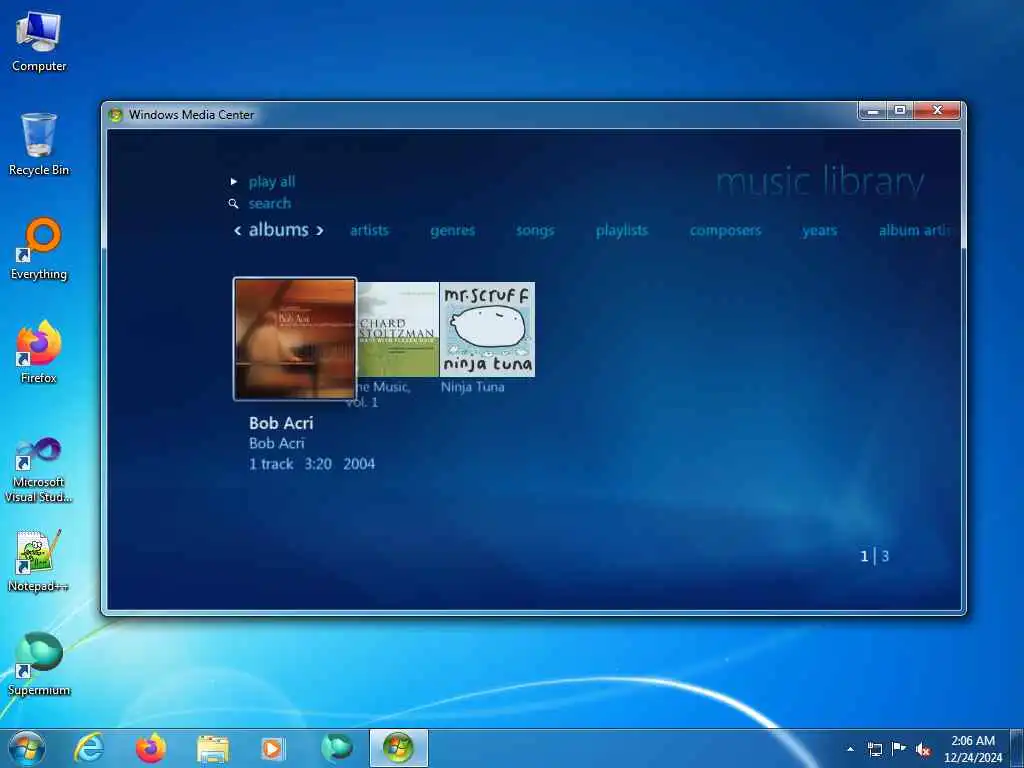Launch Firefox from the desktop shortcut

point(39,352)
